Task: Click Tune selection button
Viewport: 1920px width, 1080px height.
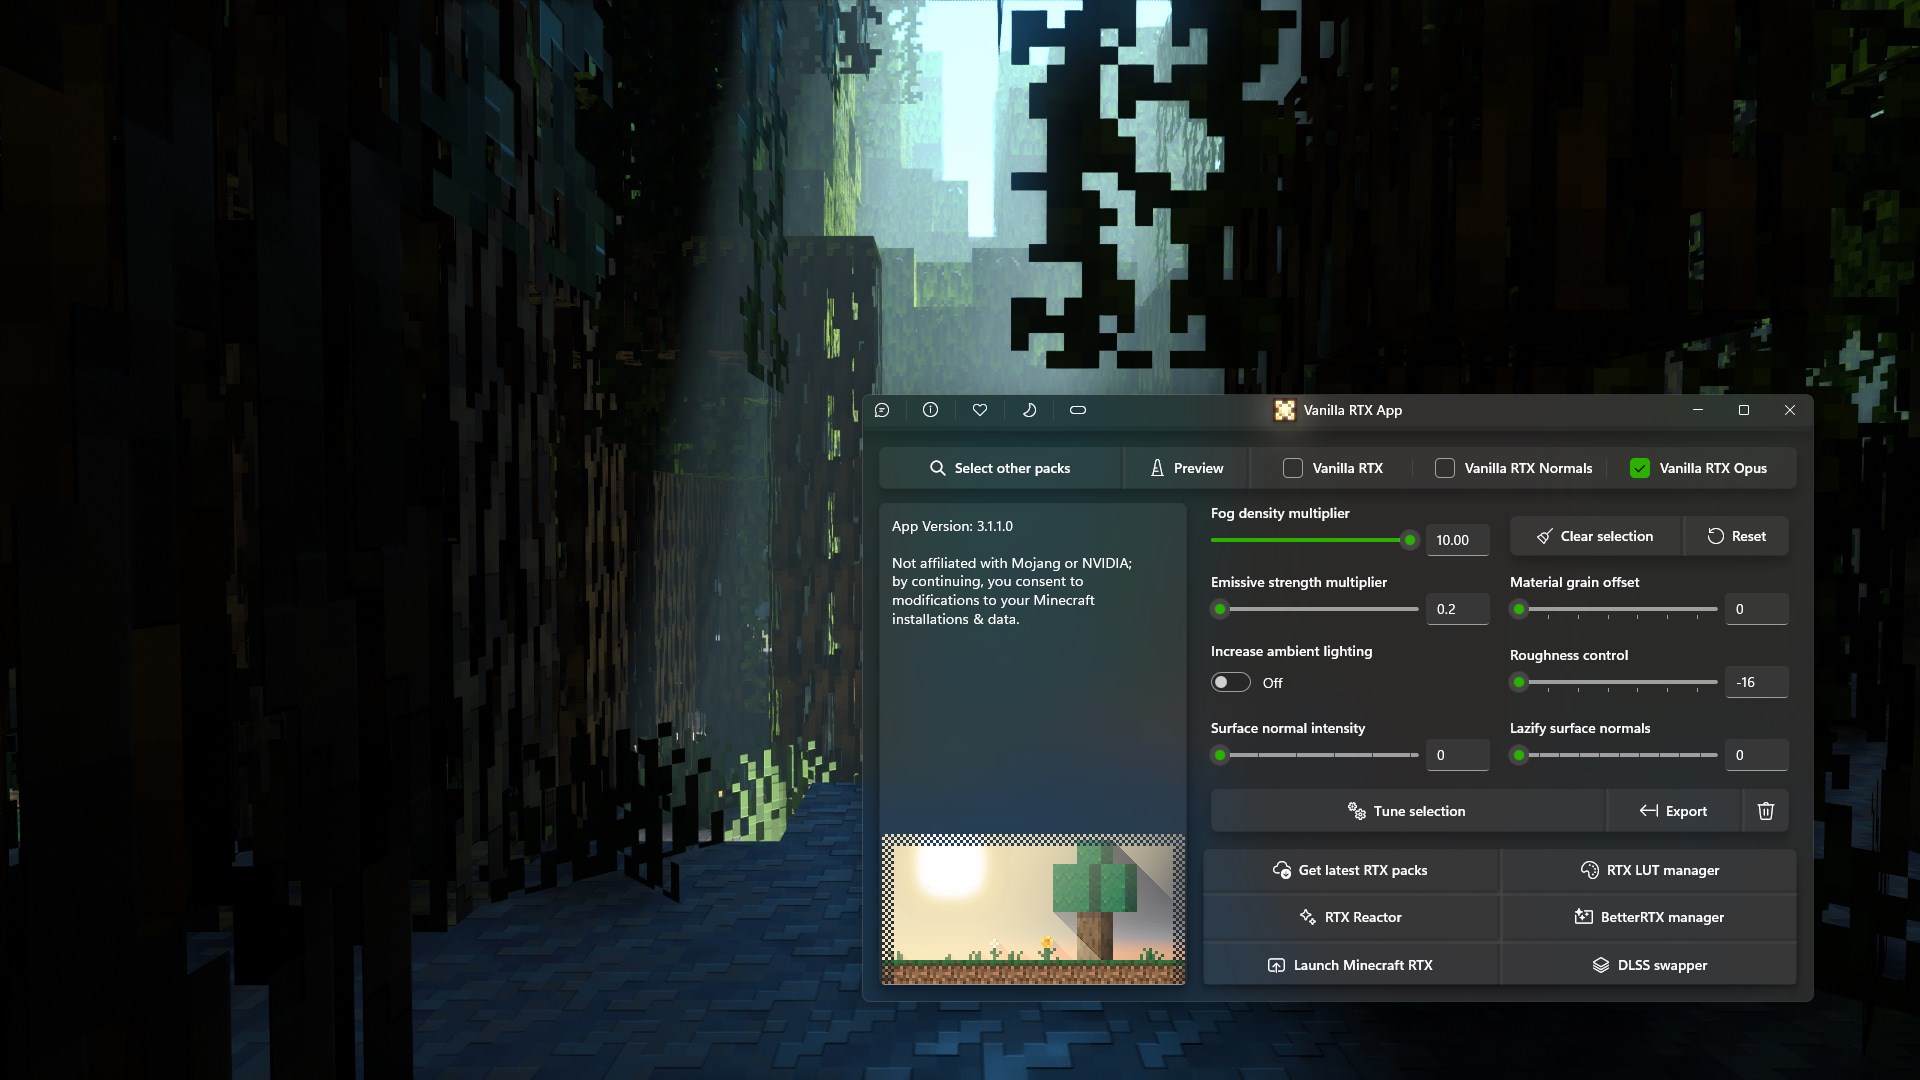Action: coord(1407,811)
